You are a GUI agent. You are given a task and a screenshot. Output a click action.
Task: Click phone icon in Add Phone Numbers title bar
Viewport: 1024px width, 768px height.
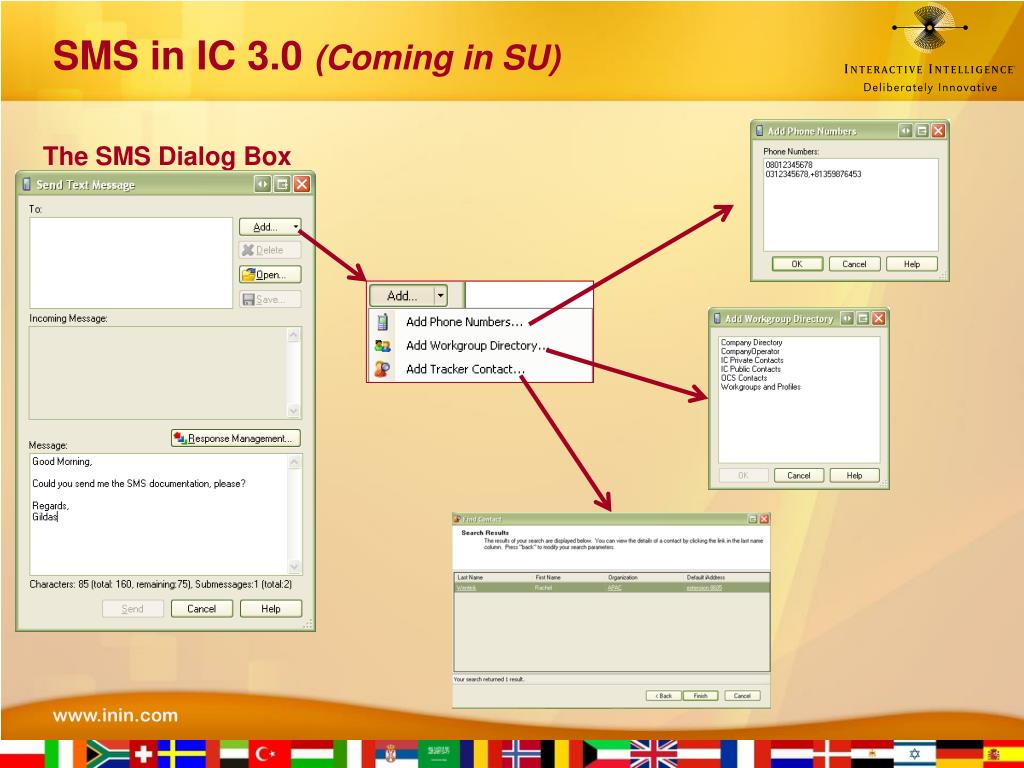(760, 131)
